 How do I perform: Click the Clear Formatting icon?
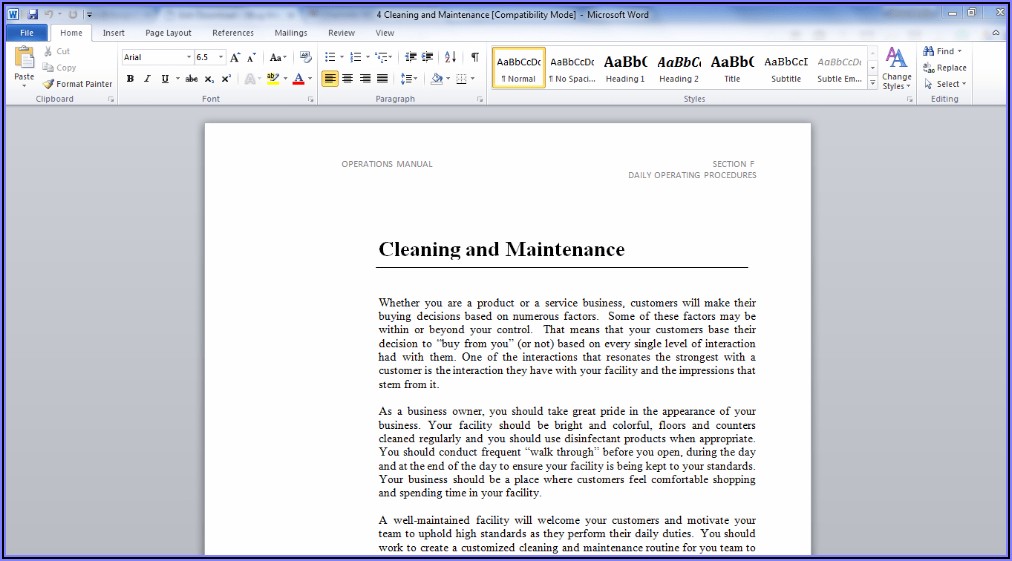click(306, 58)
